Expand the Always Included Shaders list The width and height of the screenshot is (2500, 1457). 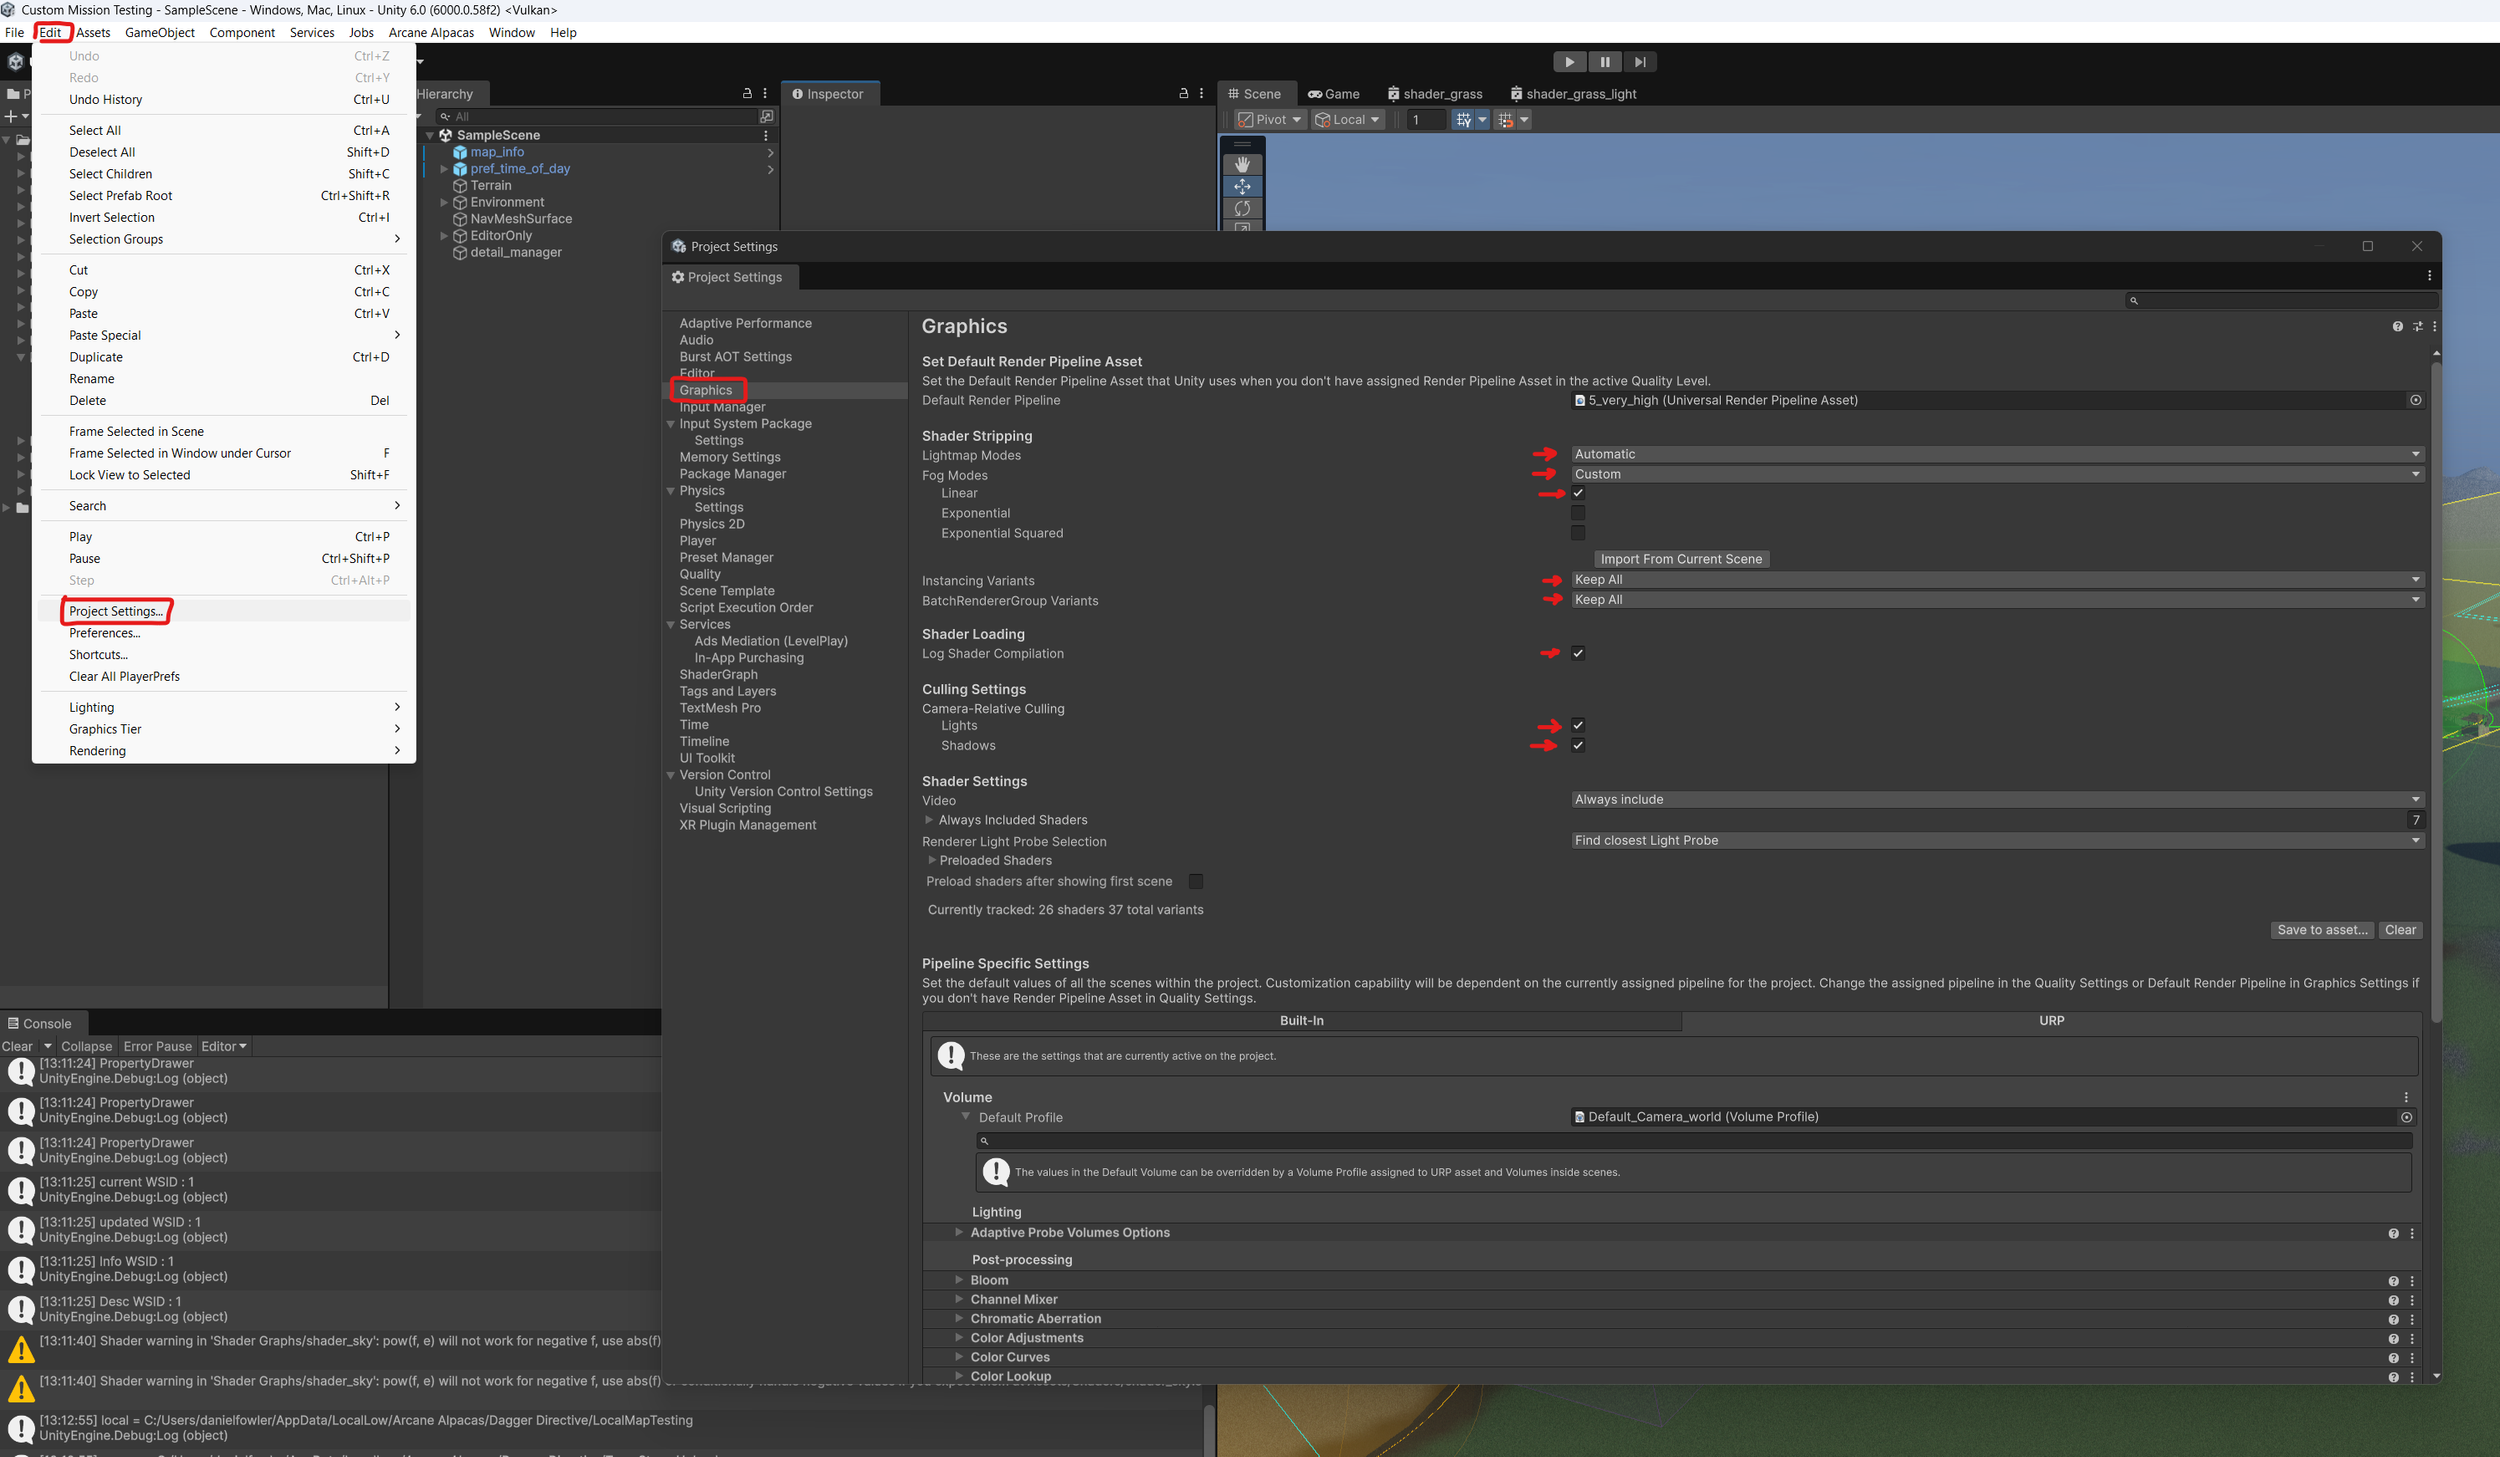click(x=929, y=820)
